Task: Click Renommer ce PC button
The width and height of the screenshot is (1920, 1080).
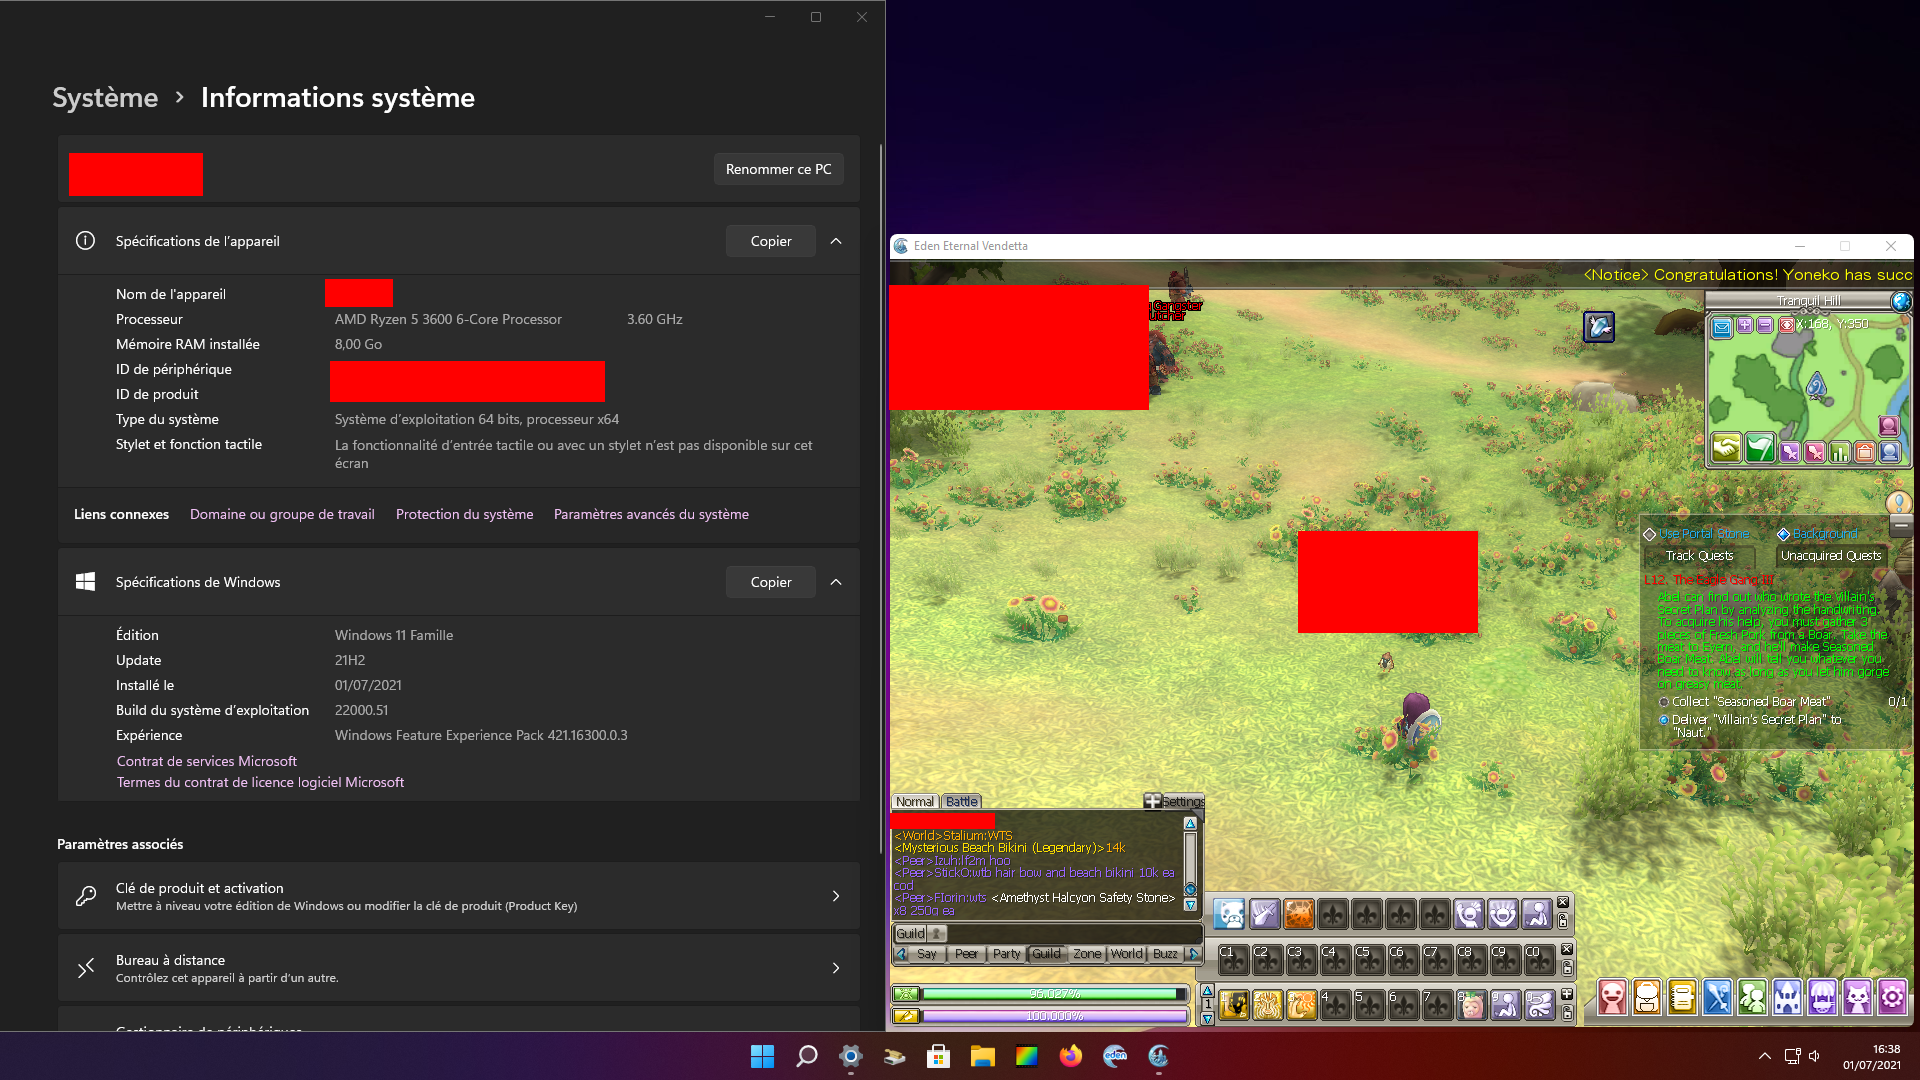Action: tap(778, 169)
